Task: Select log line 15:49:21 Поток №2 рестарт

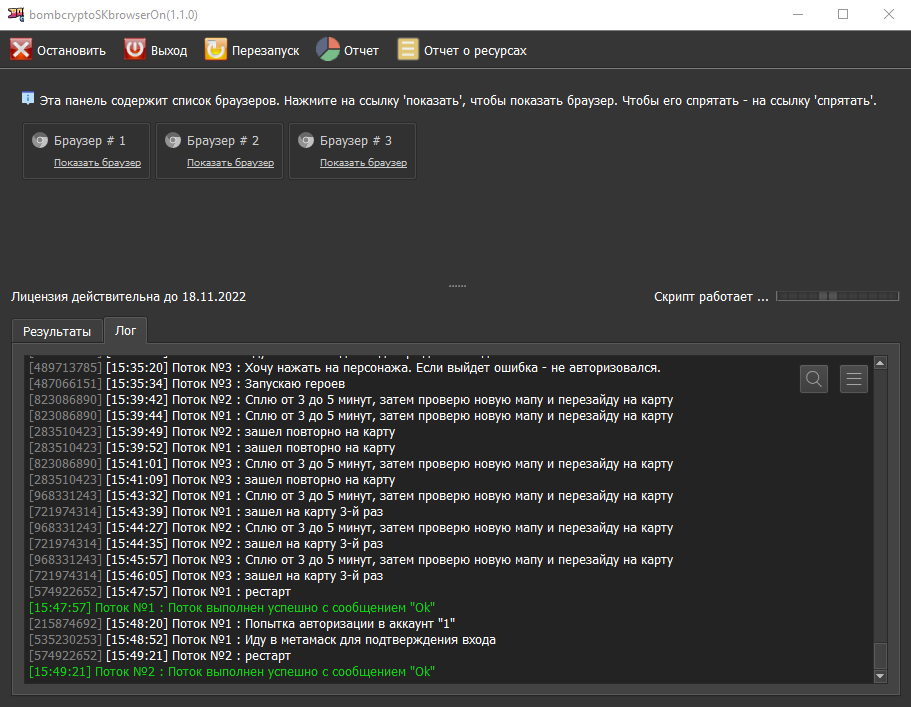Action: pyautogui.click(x=160, y=655)
